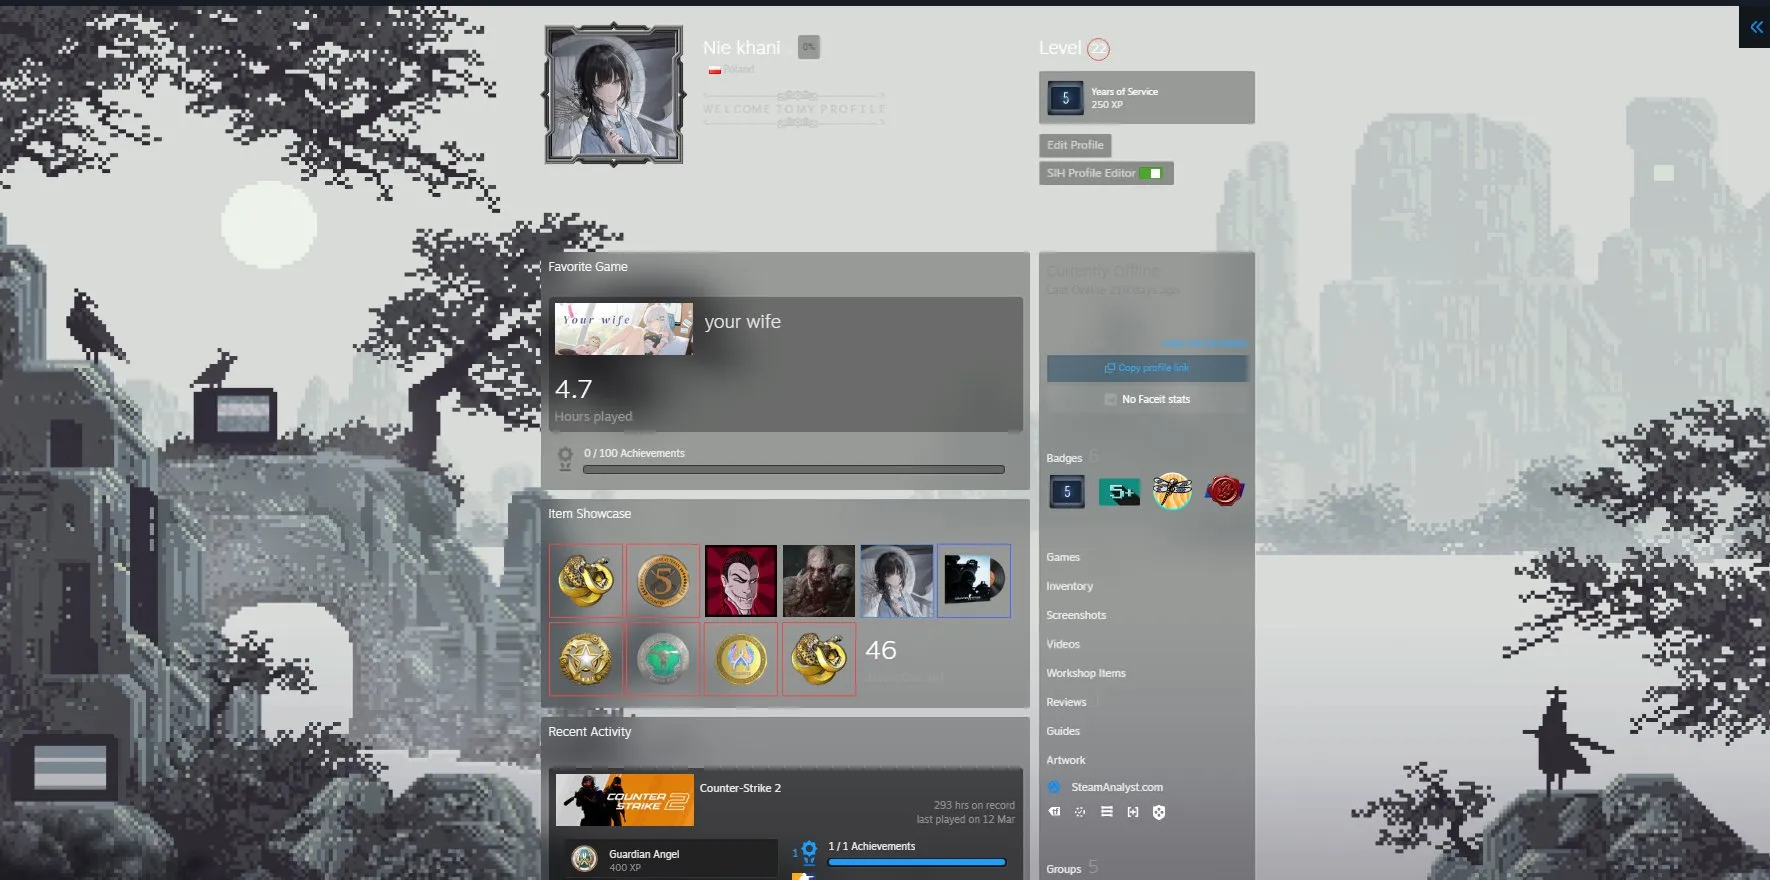
Task: Open the Artwork link
Action: [1066, 760]
